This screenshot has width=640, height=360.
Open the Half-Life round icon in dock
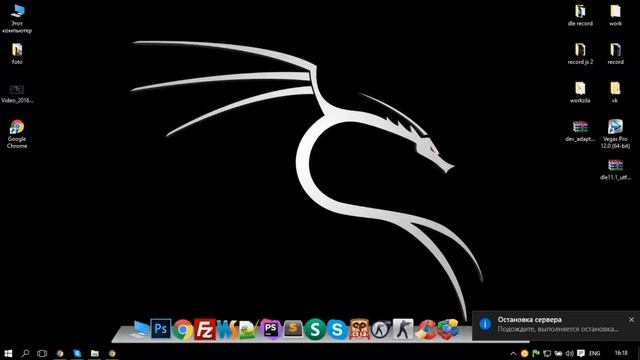(381, 329)
